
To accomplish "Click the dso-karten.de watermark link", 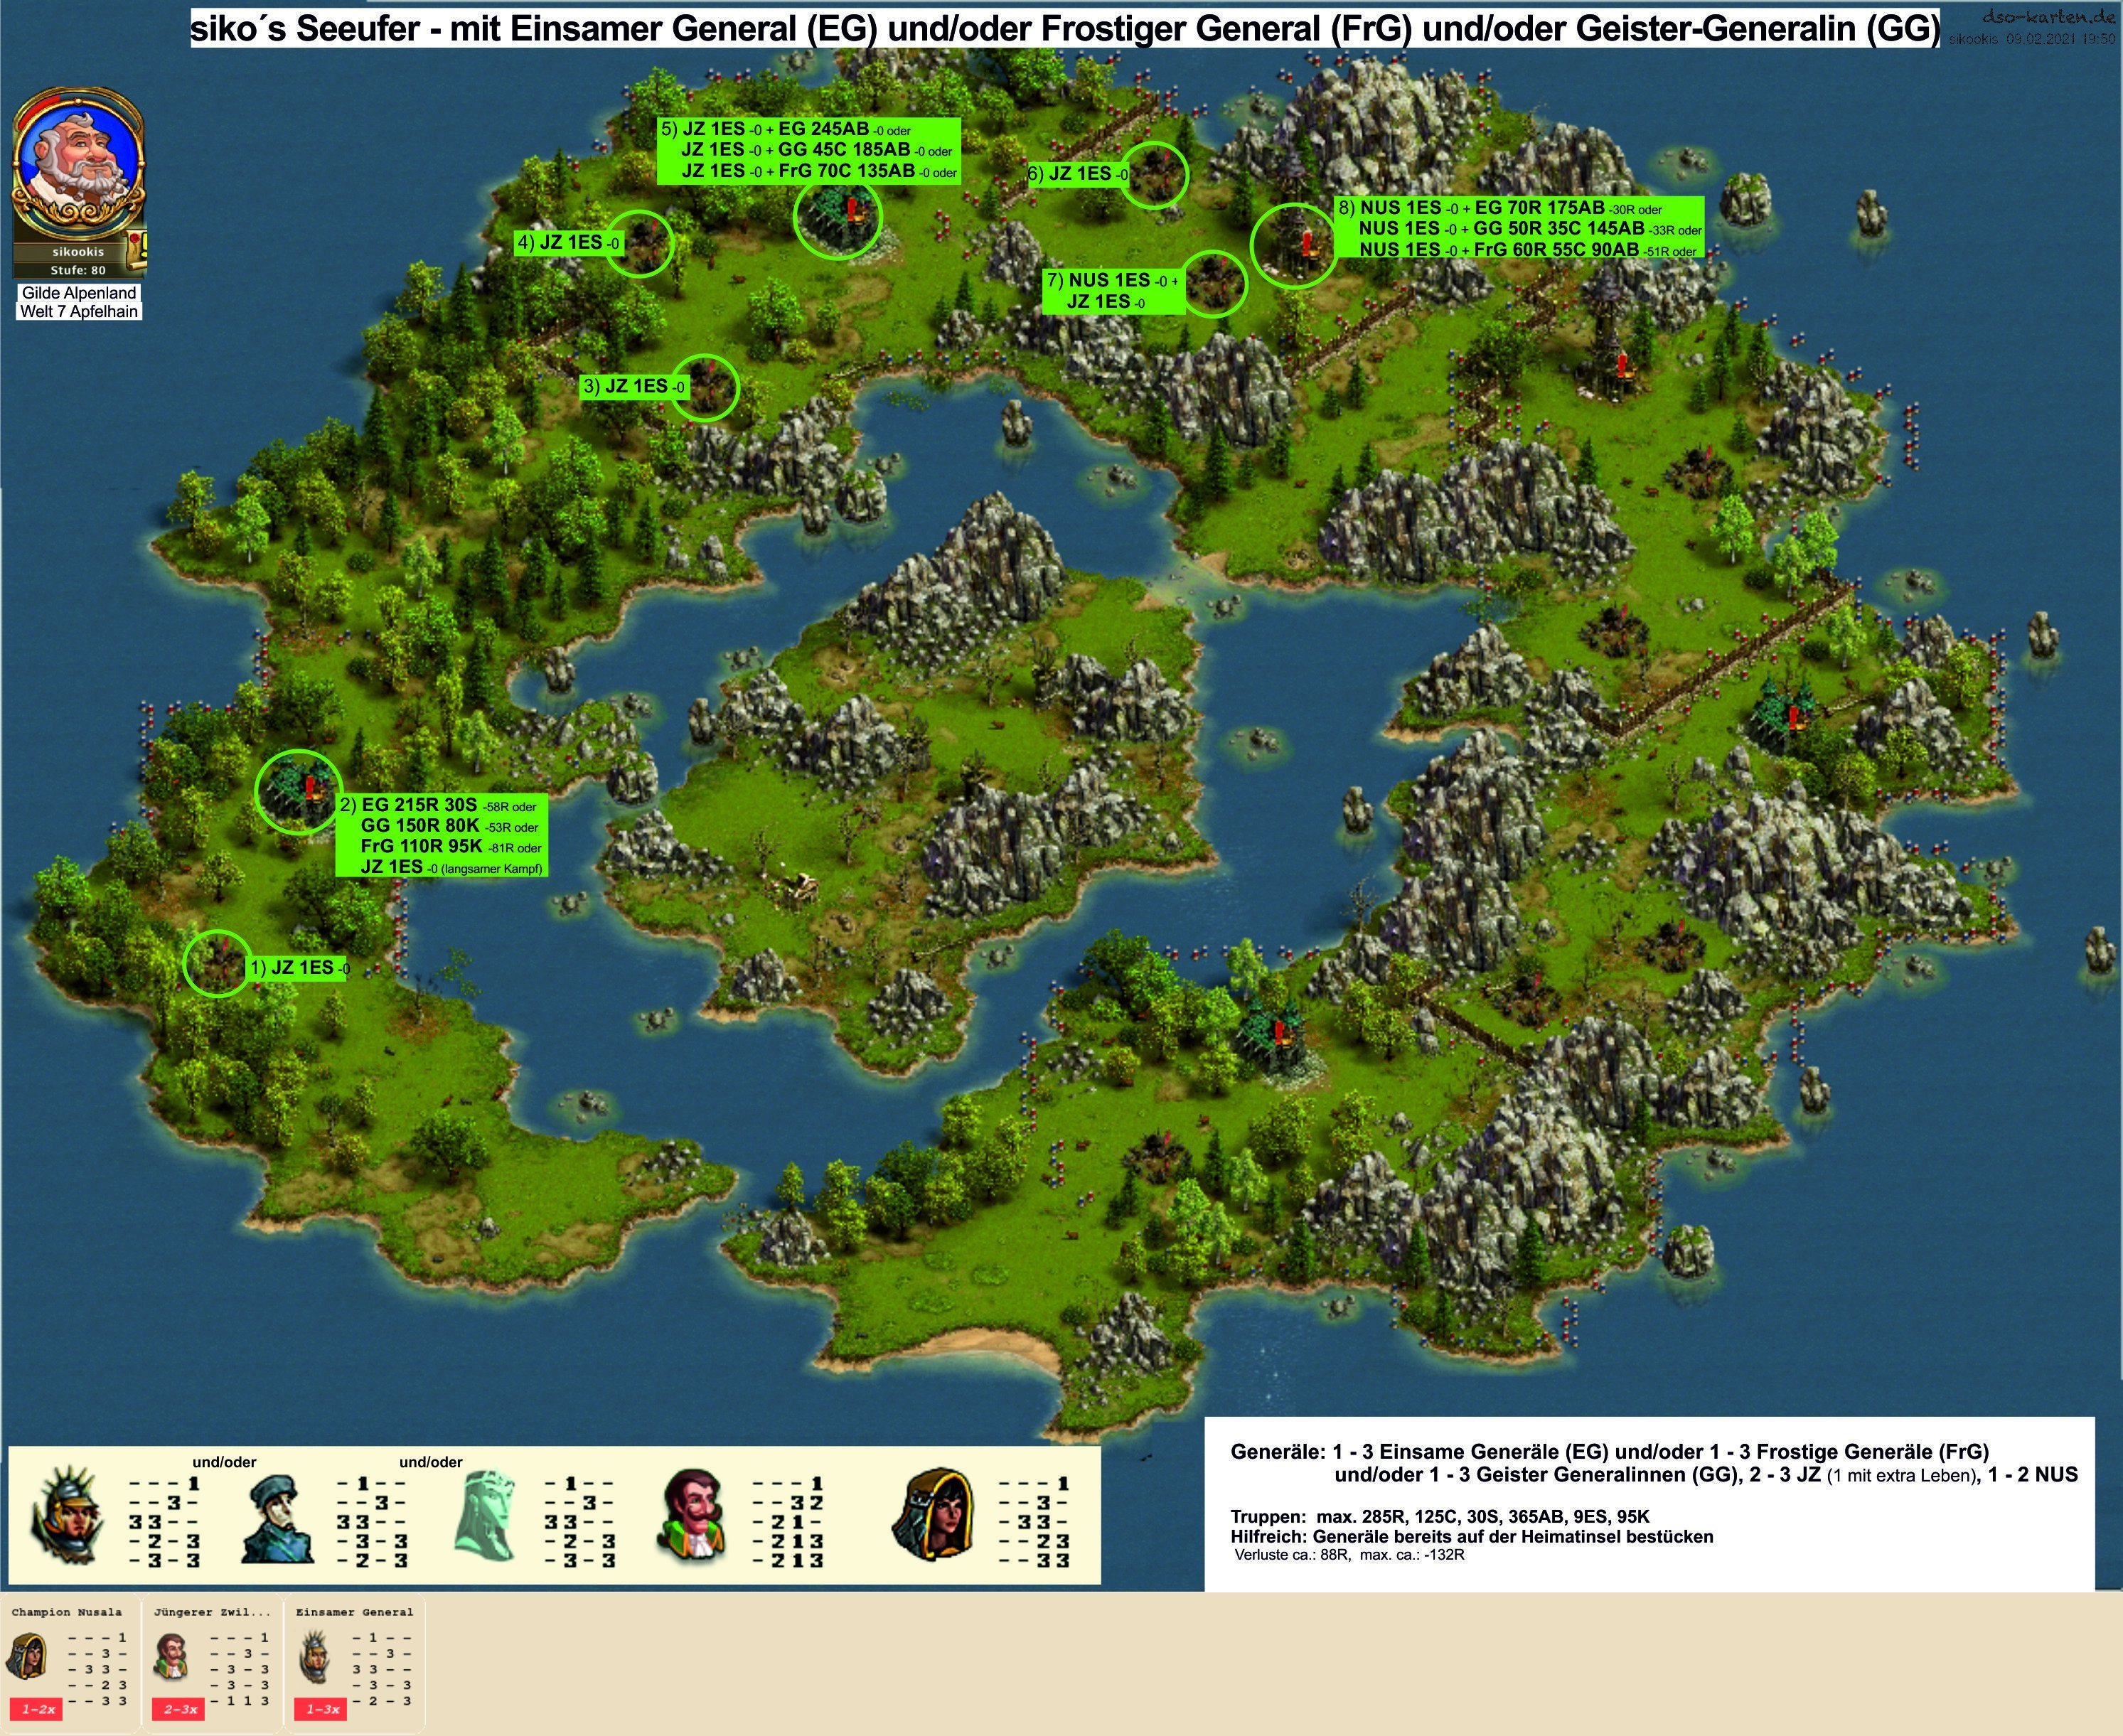I will coord(2048,17).
